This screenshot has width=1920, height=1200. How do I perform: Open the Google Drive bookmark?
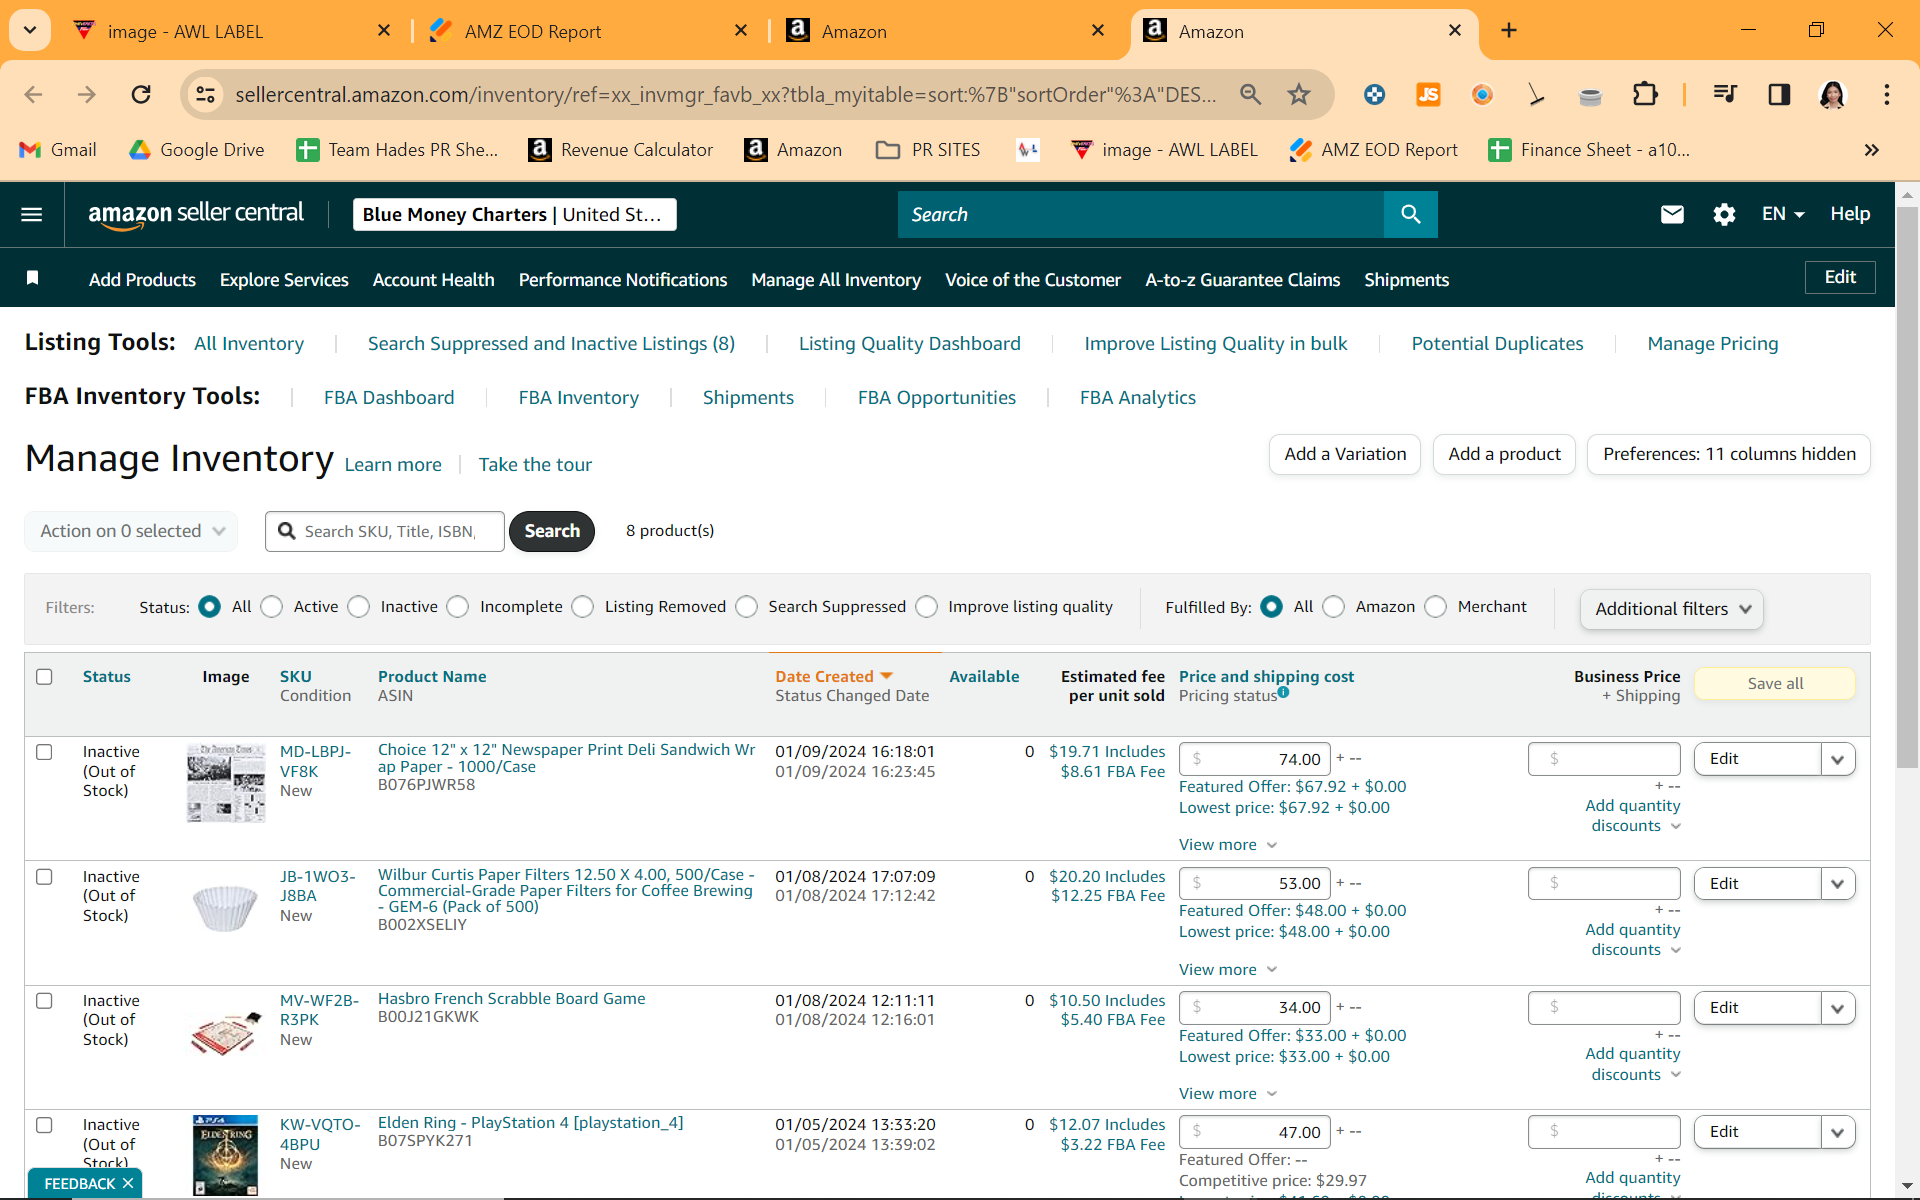point(197,150)
